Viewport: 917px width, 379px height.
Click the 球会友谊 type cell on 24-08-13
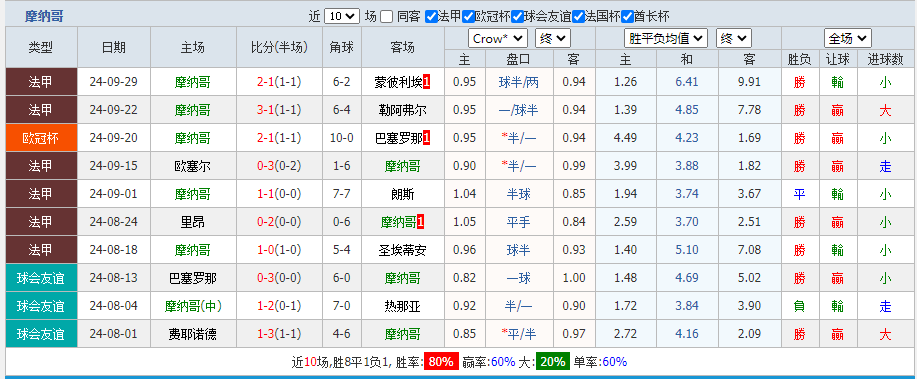pos(41,277)
